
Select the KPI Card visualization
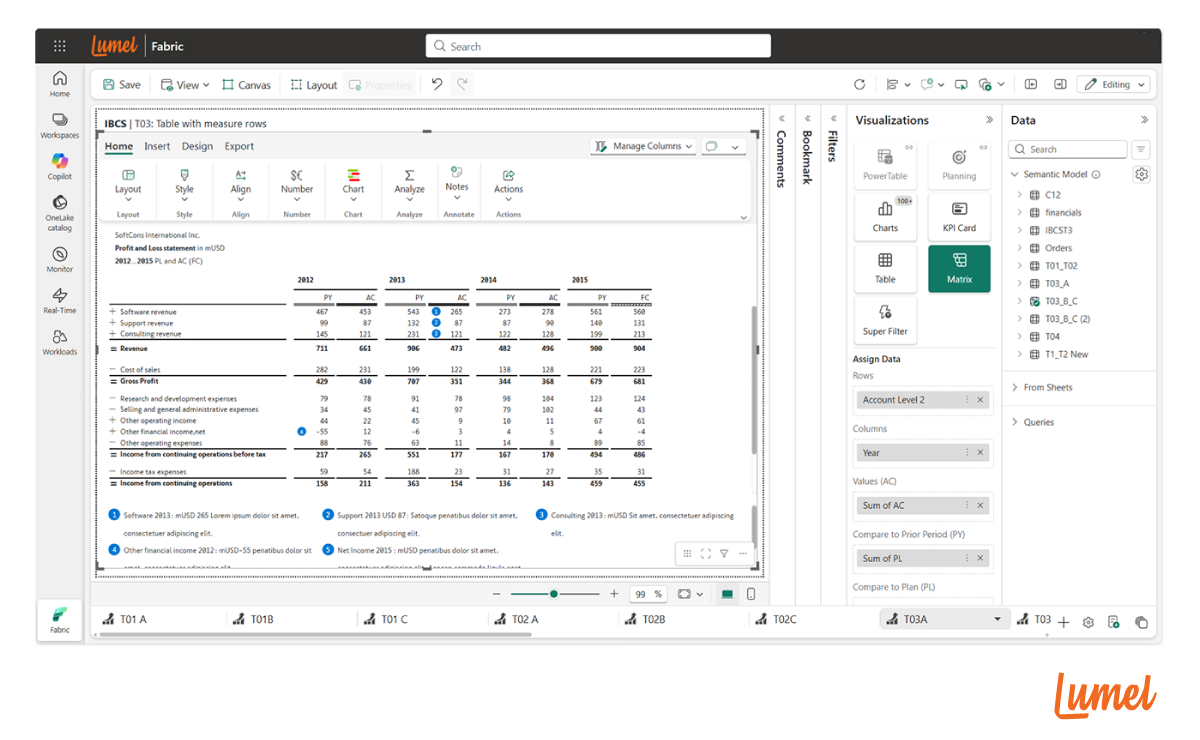[x=959, y=214]
